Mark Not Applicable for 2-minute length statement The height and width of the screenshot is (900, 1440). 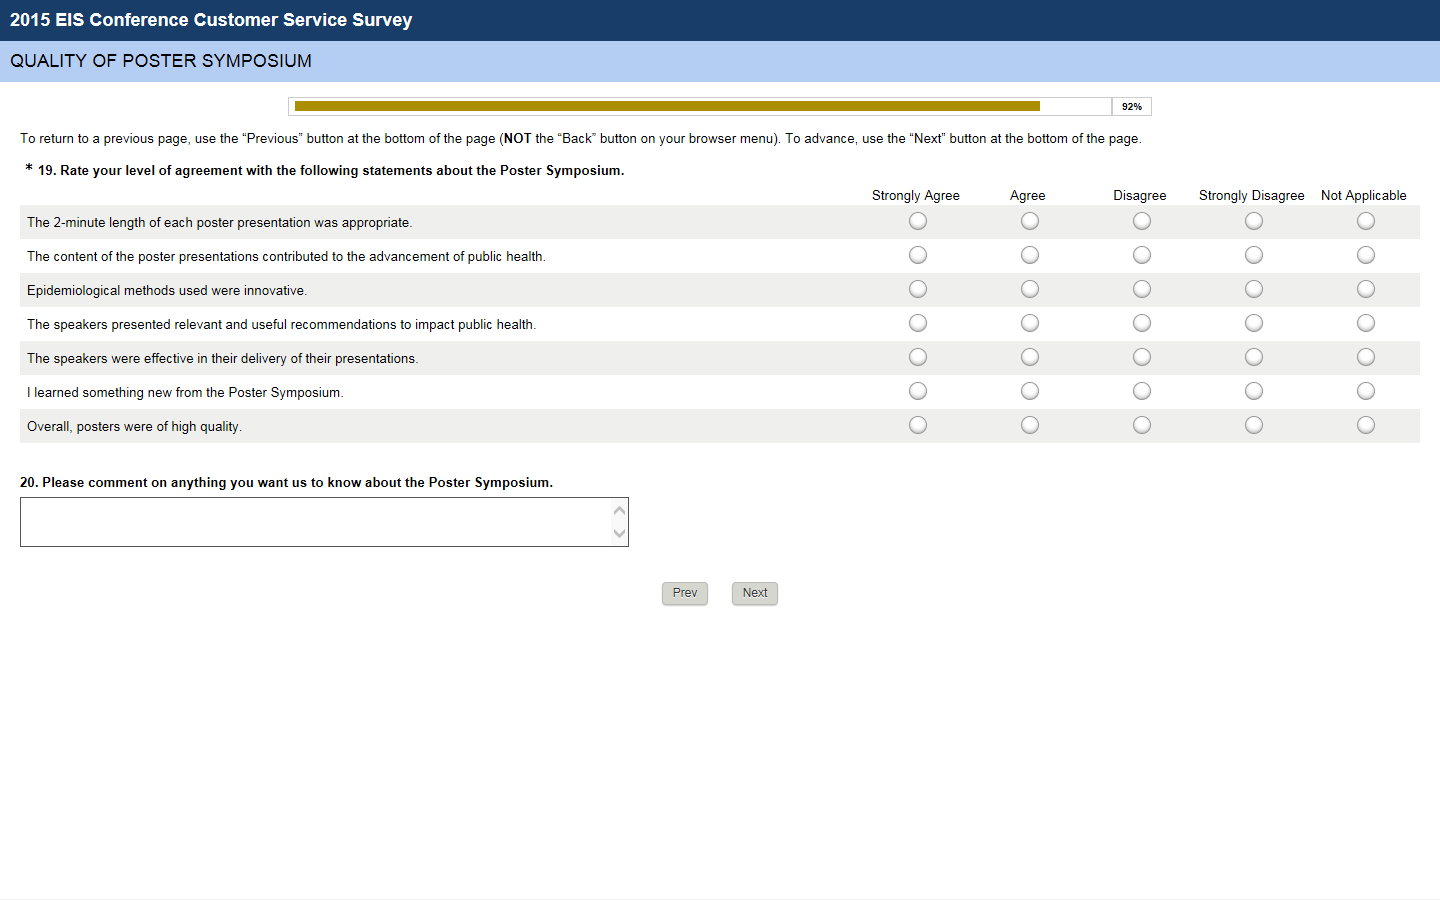[1366, 221]
